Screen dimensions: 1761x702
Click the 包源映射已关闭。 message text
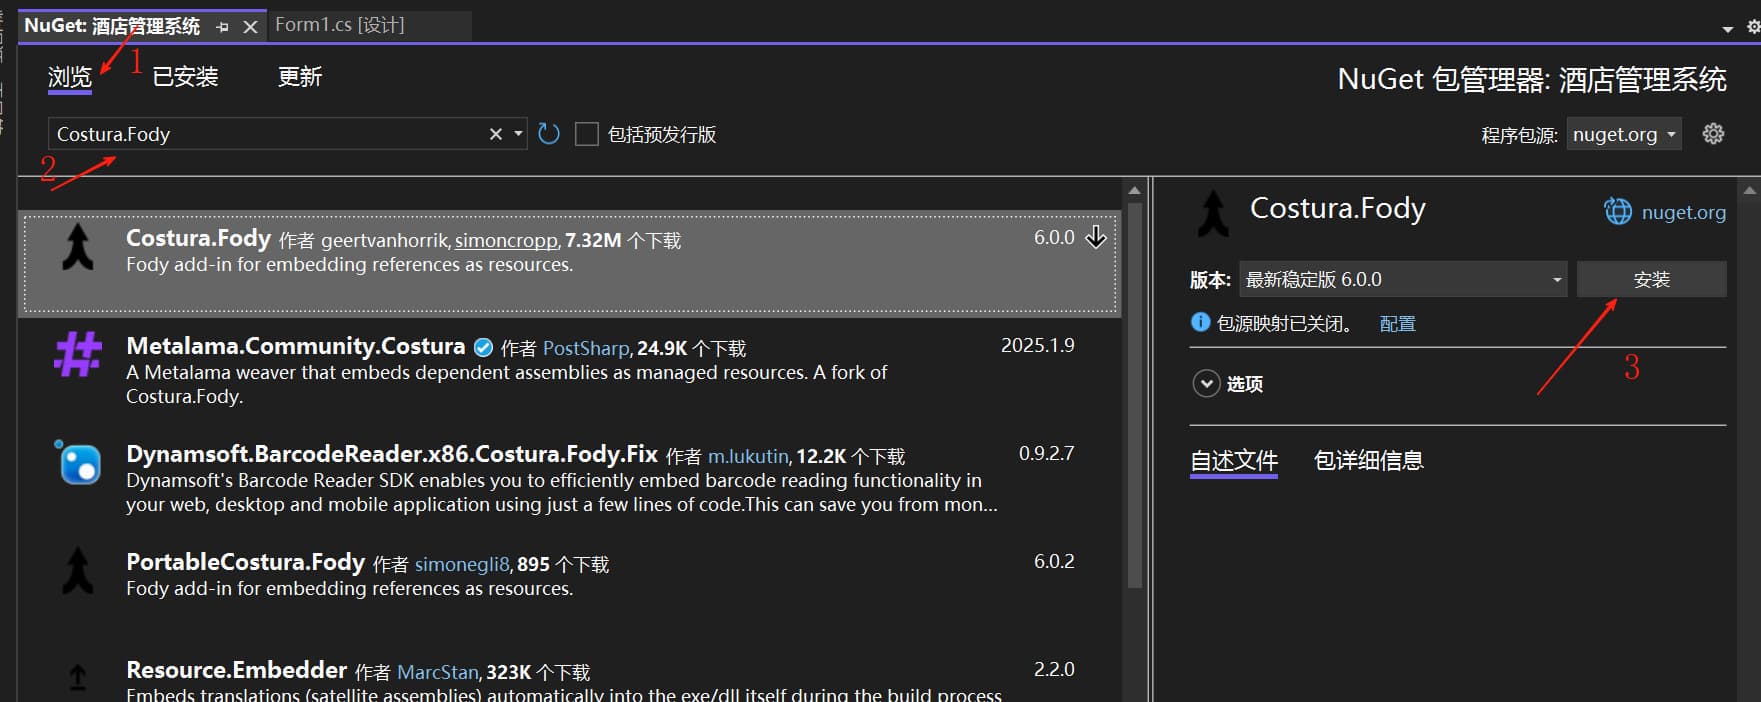pos(1284,323)
